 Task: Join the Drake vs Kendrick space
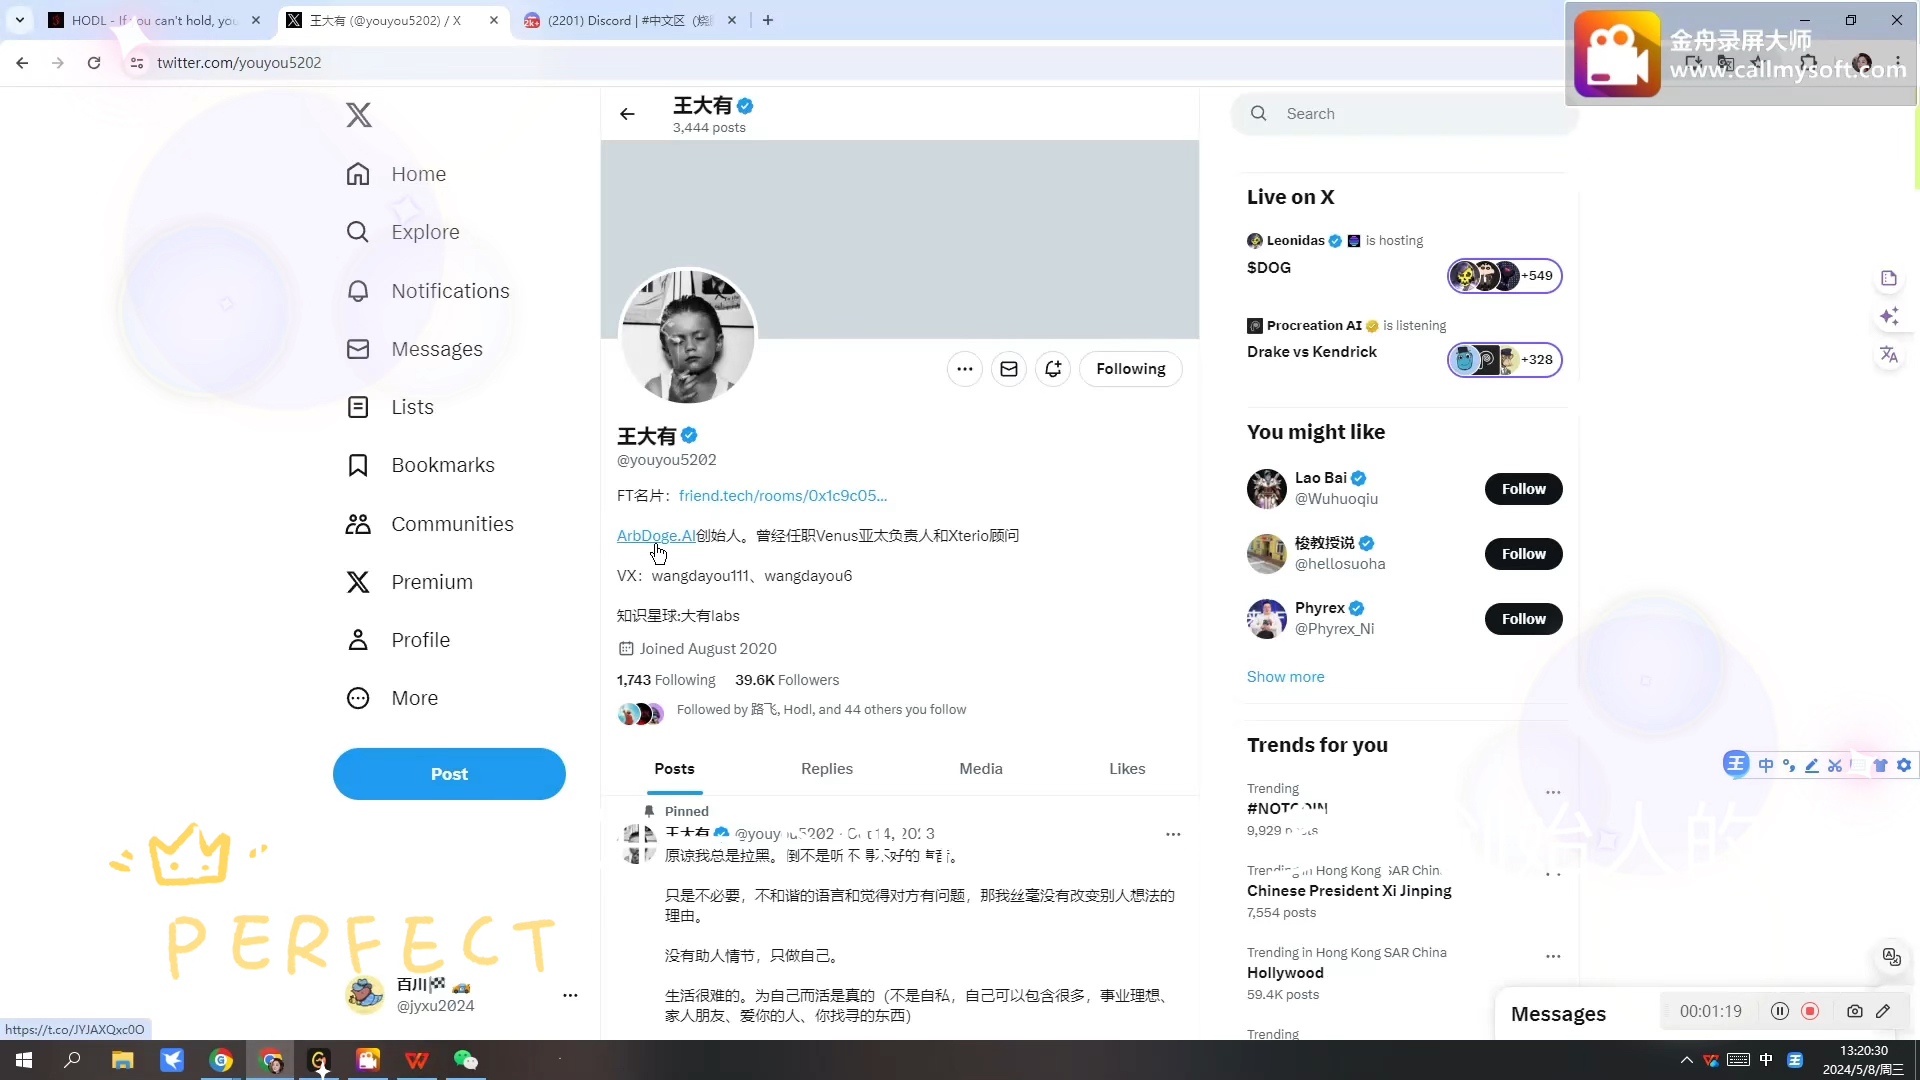pos(1505,360)
